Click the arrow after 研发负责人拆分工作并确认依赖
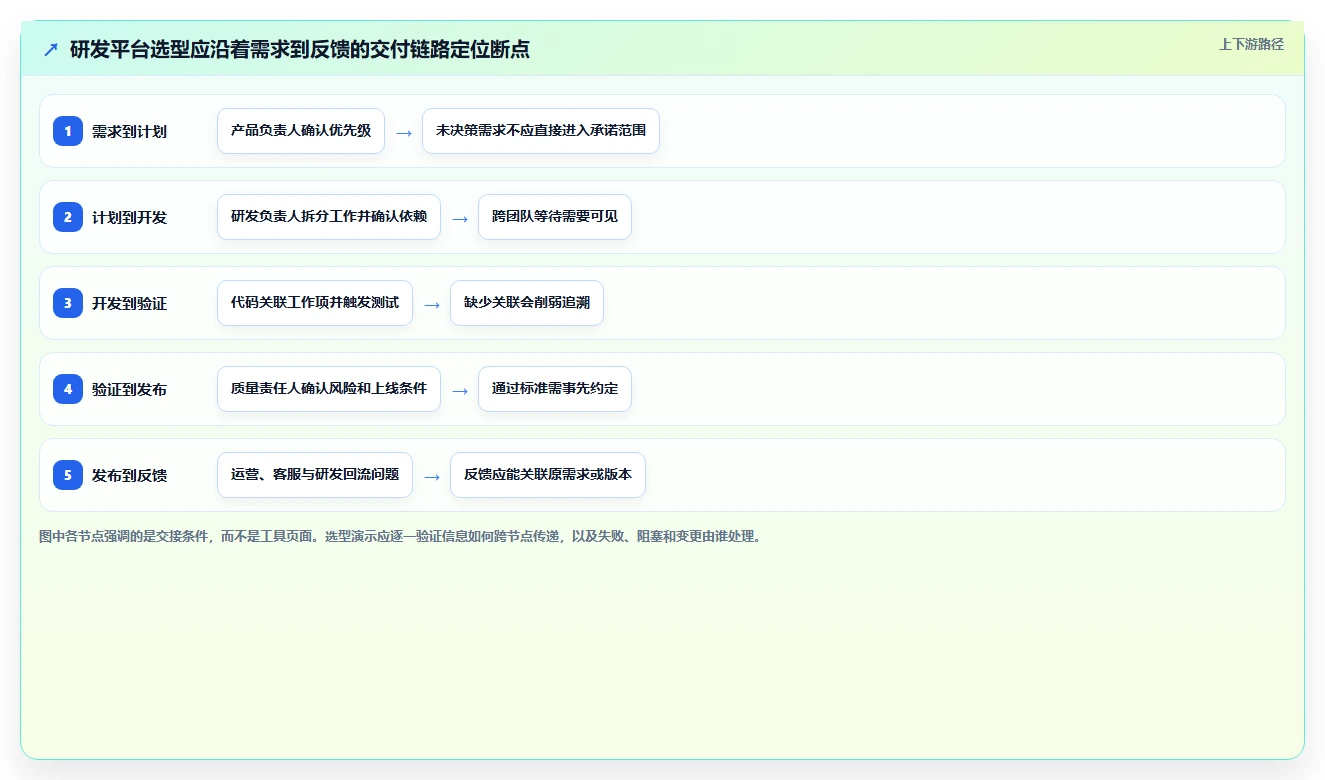Screen dimensions: 1325x780 coord(460,218)
